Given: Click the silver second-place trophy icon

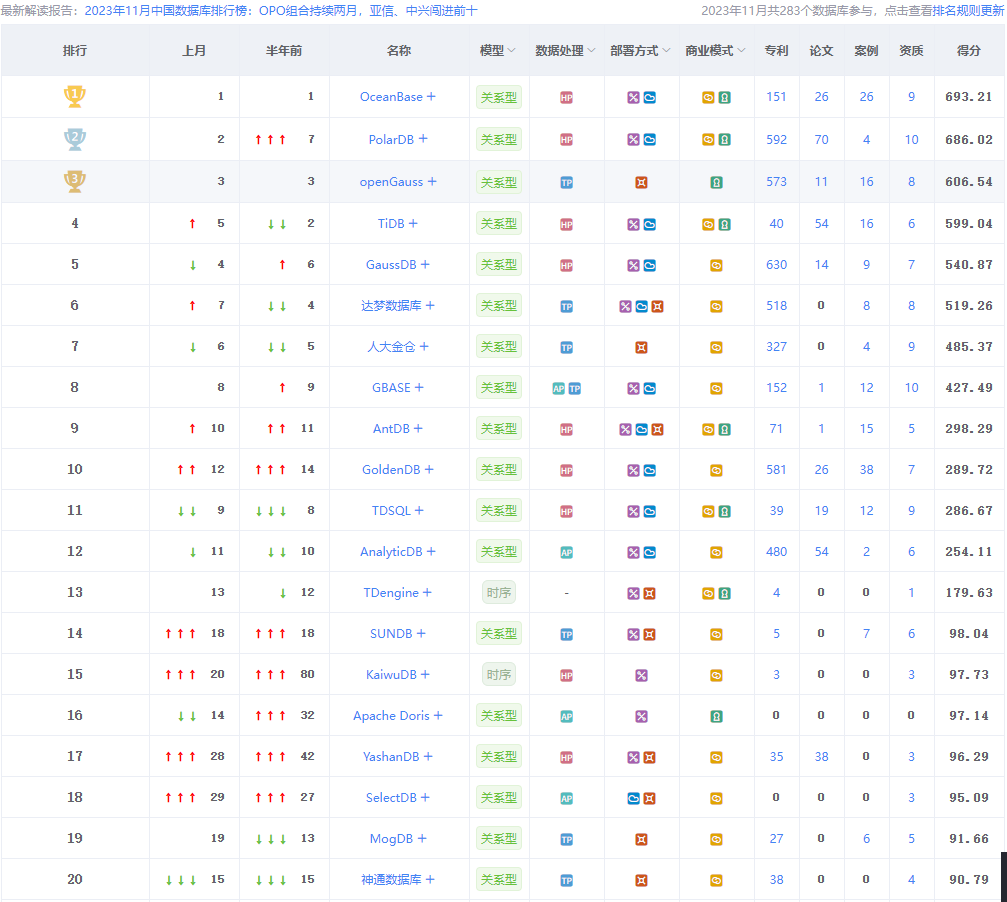Looking at the screenshot, I should 74,139.
